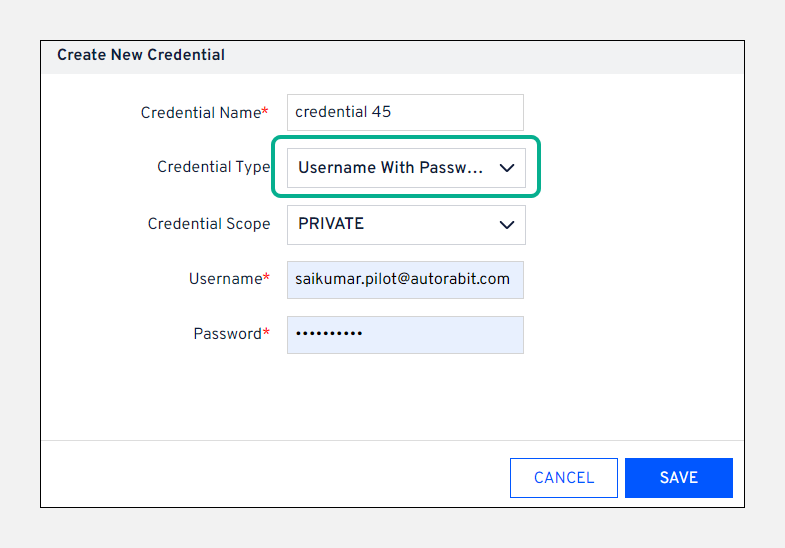Viewport: 785px width, 548px height.
Task: Select the Password label
Action: tap(227, 334)
